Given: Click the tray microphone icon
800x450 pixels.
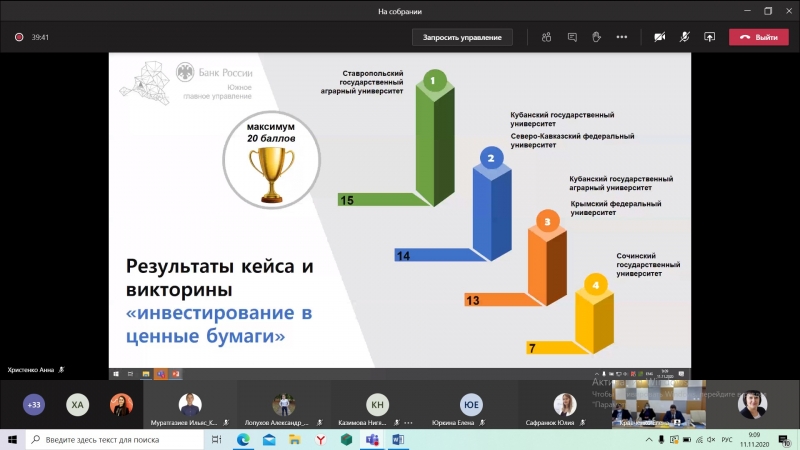Looking at the screenshot, I should pyautogui.click(x=661, y=439).
